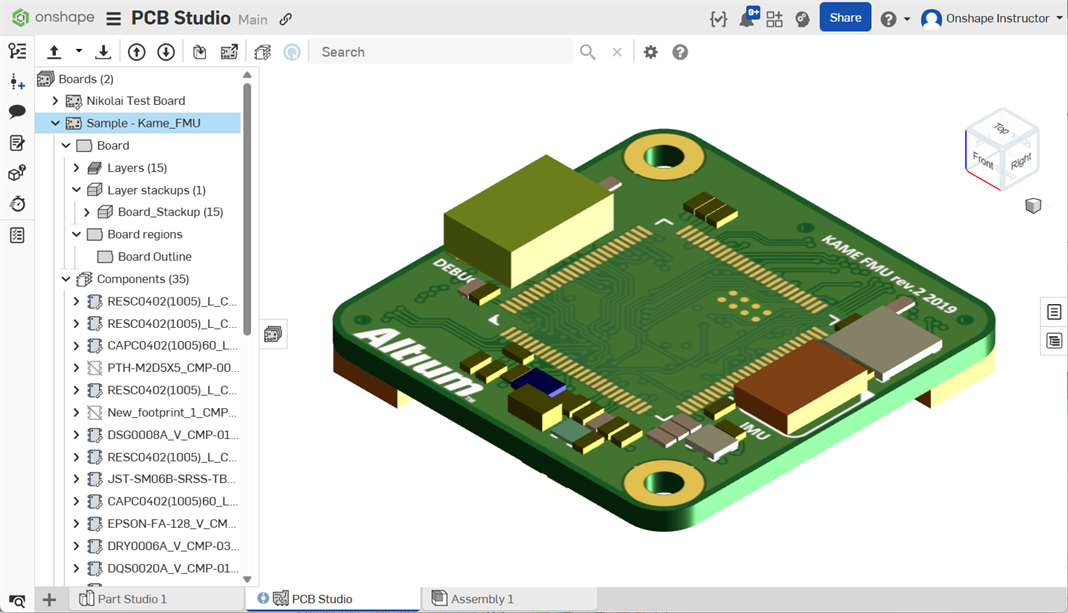Open the notifications bell in the header
The image size is (1068, 613).
pyautogui.click(x=747, y=17)
